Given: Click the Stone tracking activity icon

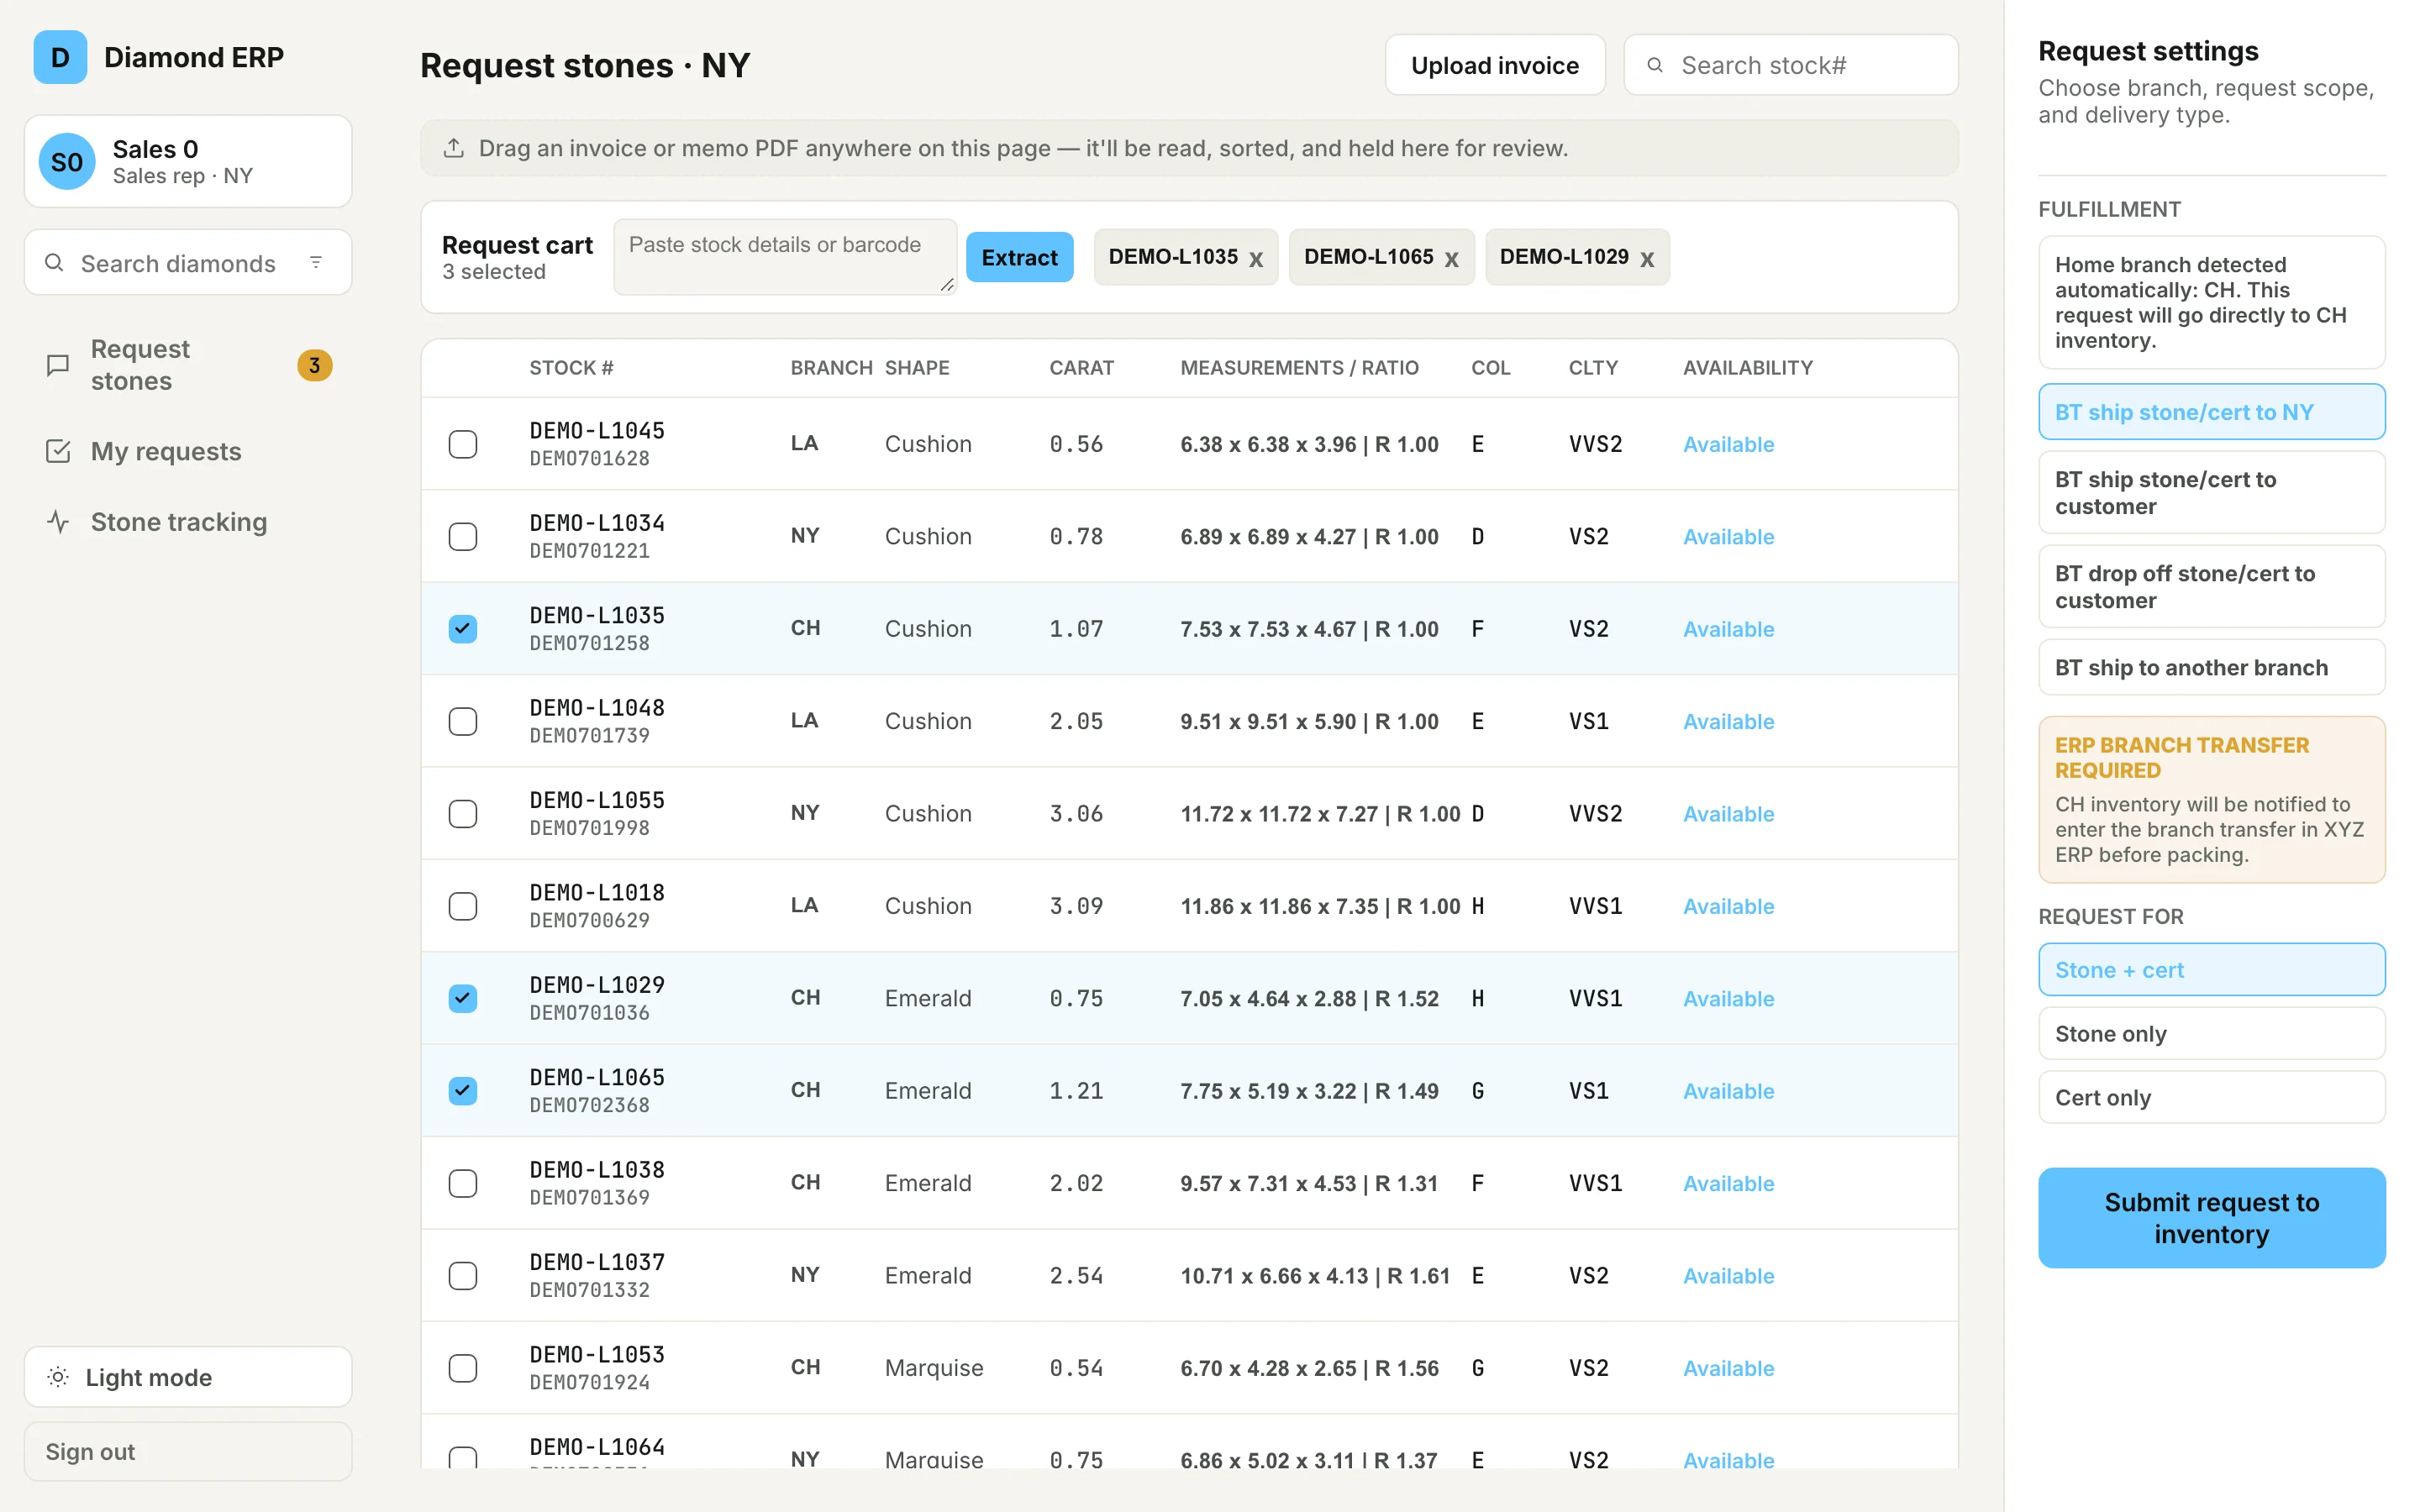Looking at the screenshot, I should pos(58,522).
